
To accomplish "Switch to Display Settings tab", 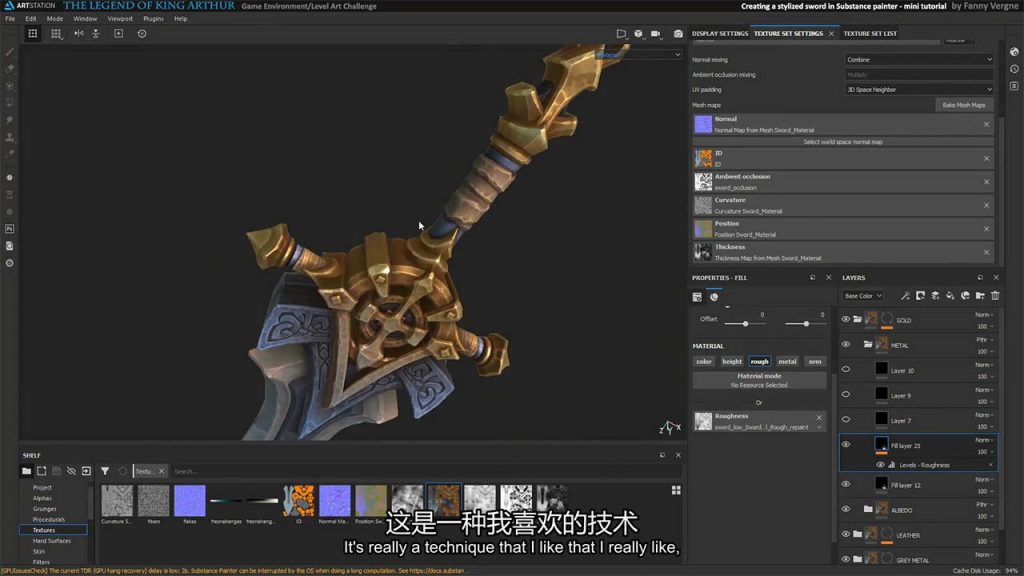I will point(720,33).
